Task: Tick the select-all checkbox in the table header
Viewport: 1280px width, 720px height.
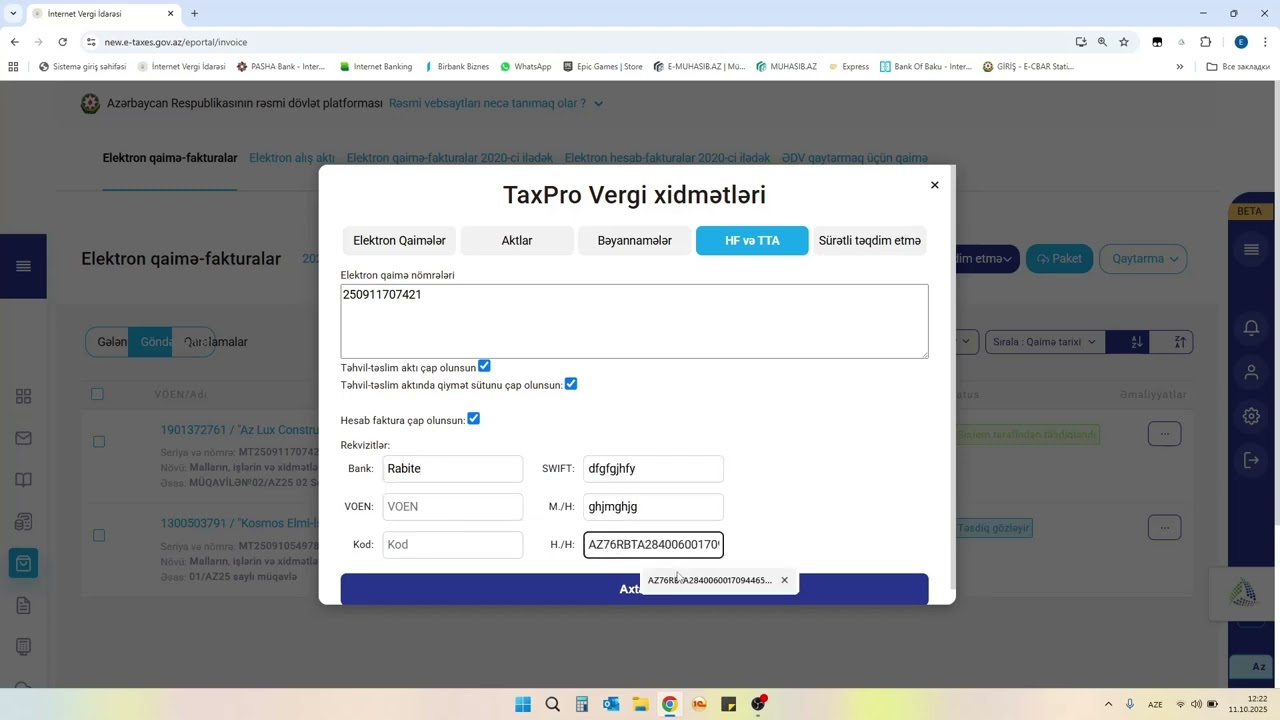Action: coord(97,394)
